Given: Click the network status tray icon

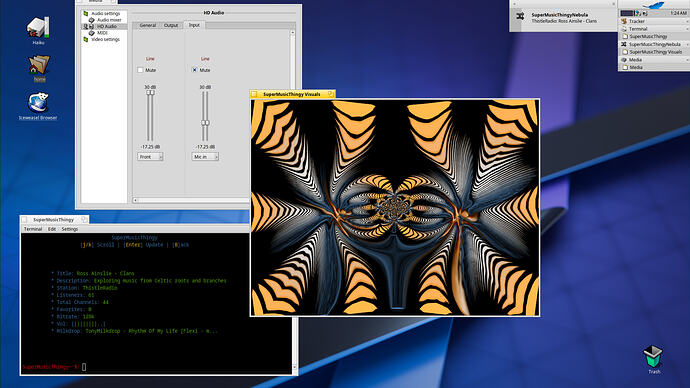Looking at the screenshot, I should [x=637, y=14].
